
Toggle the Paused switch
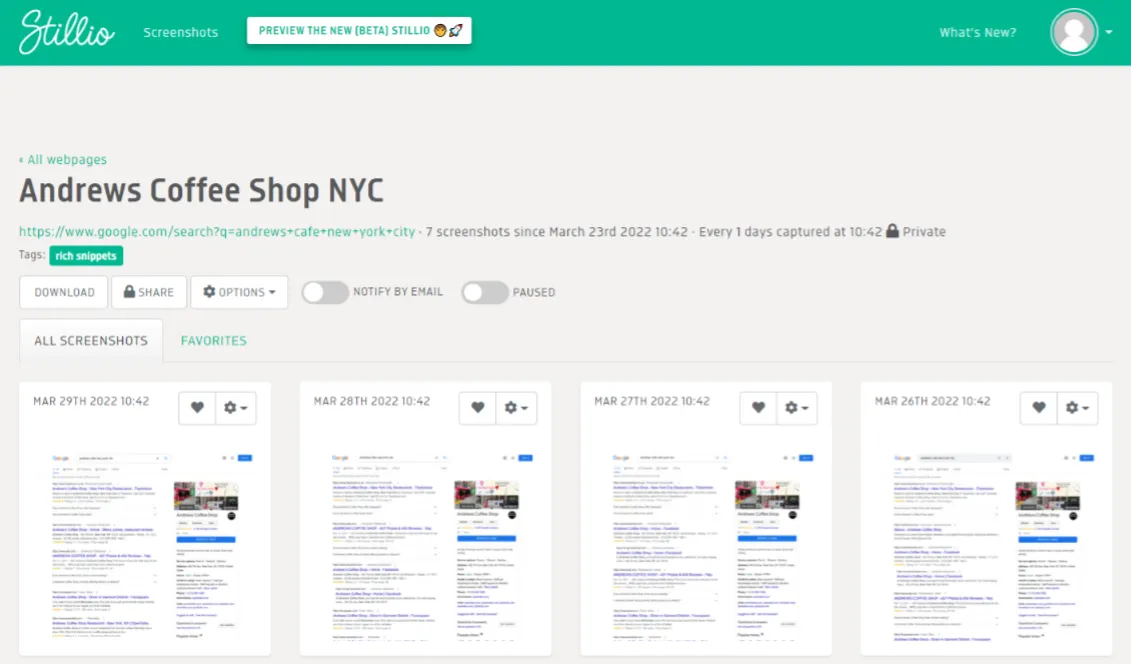click(485, 292)
